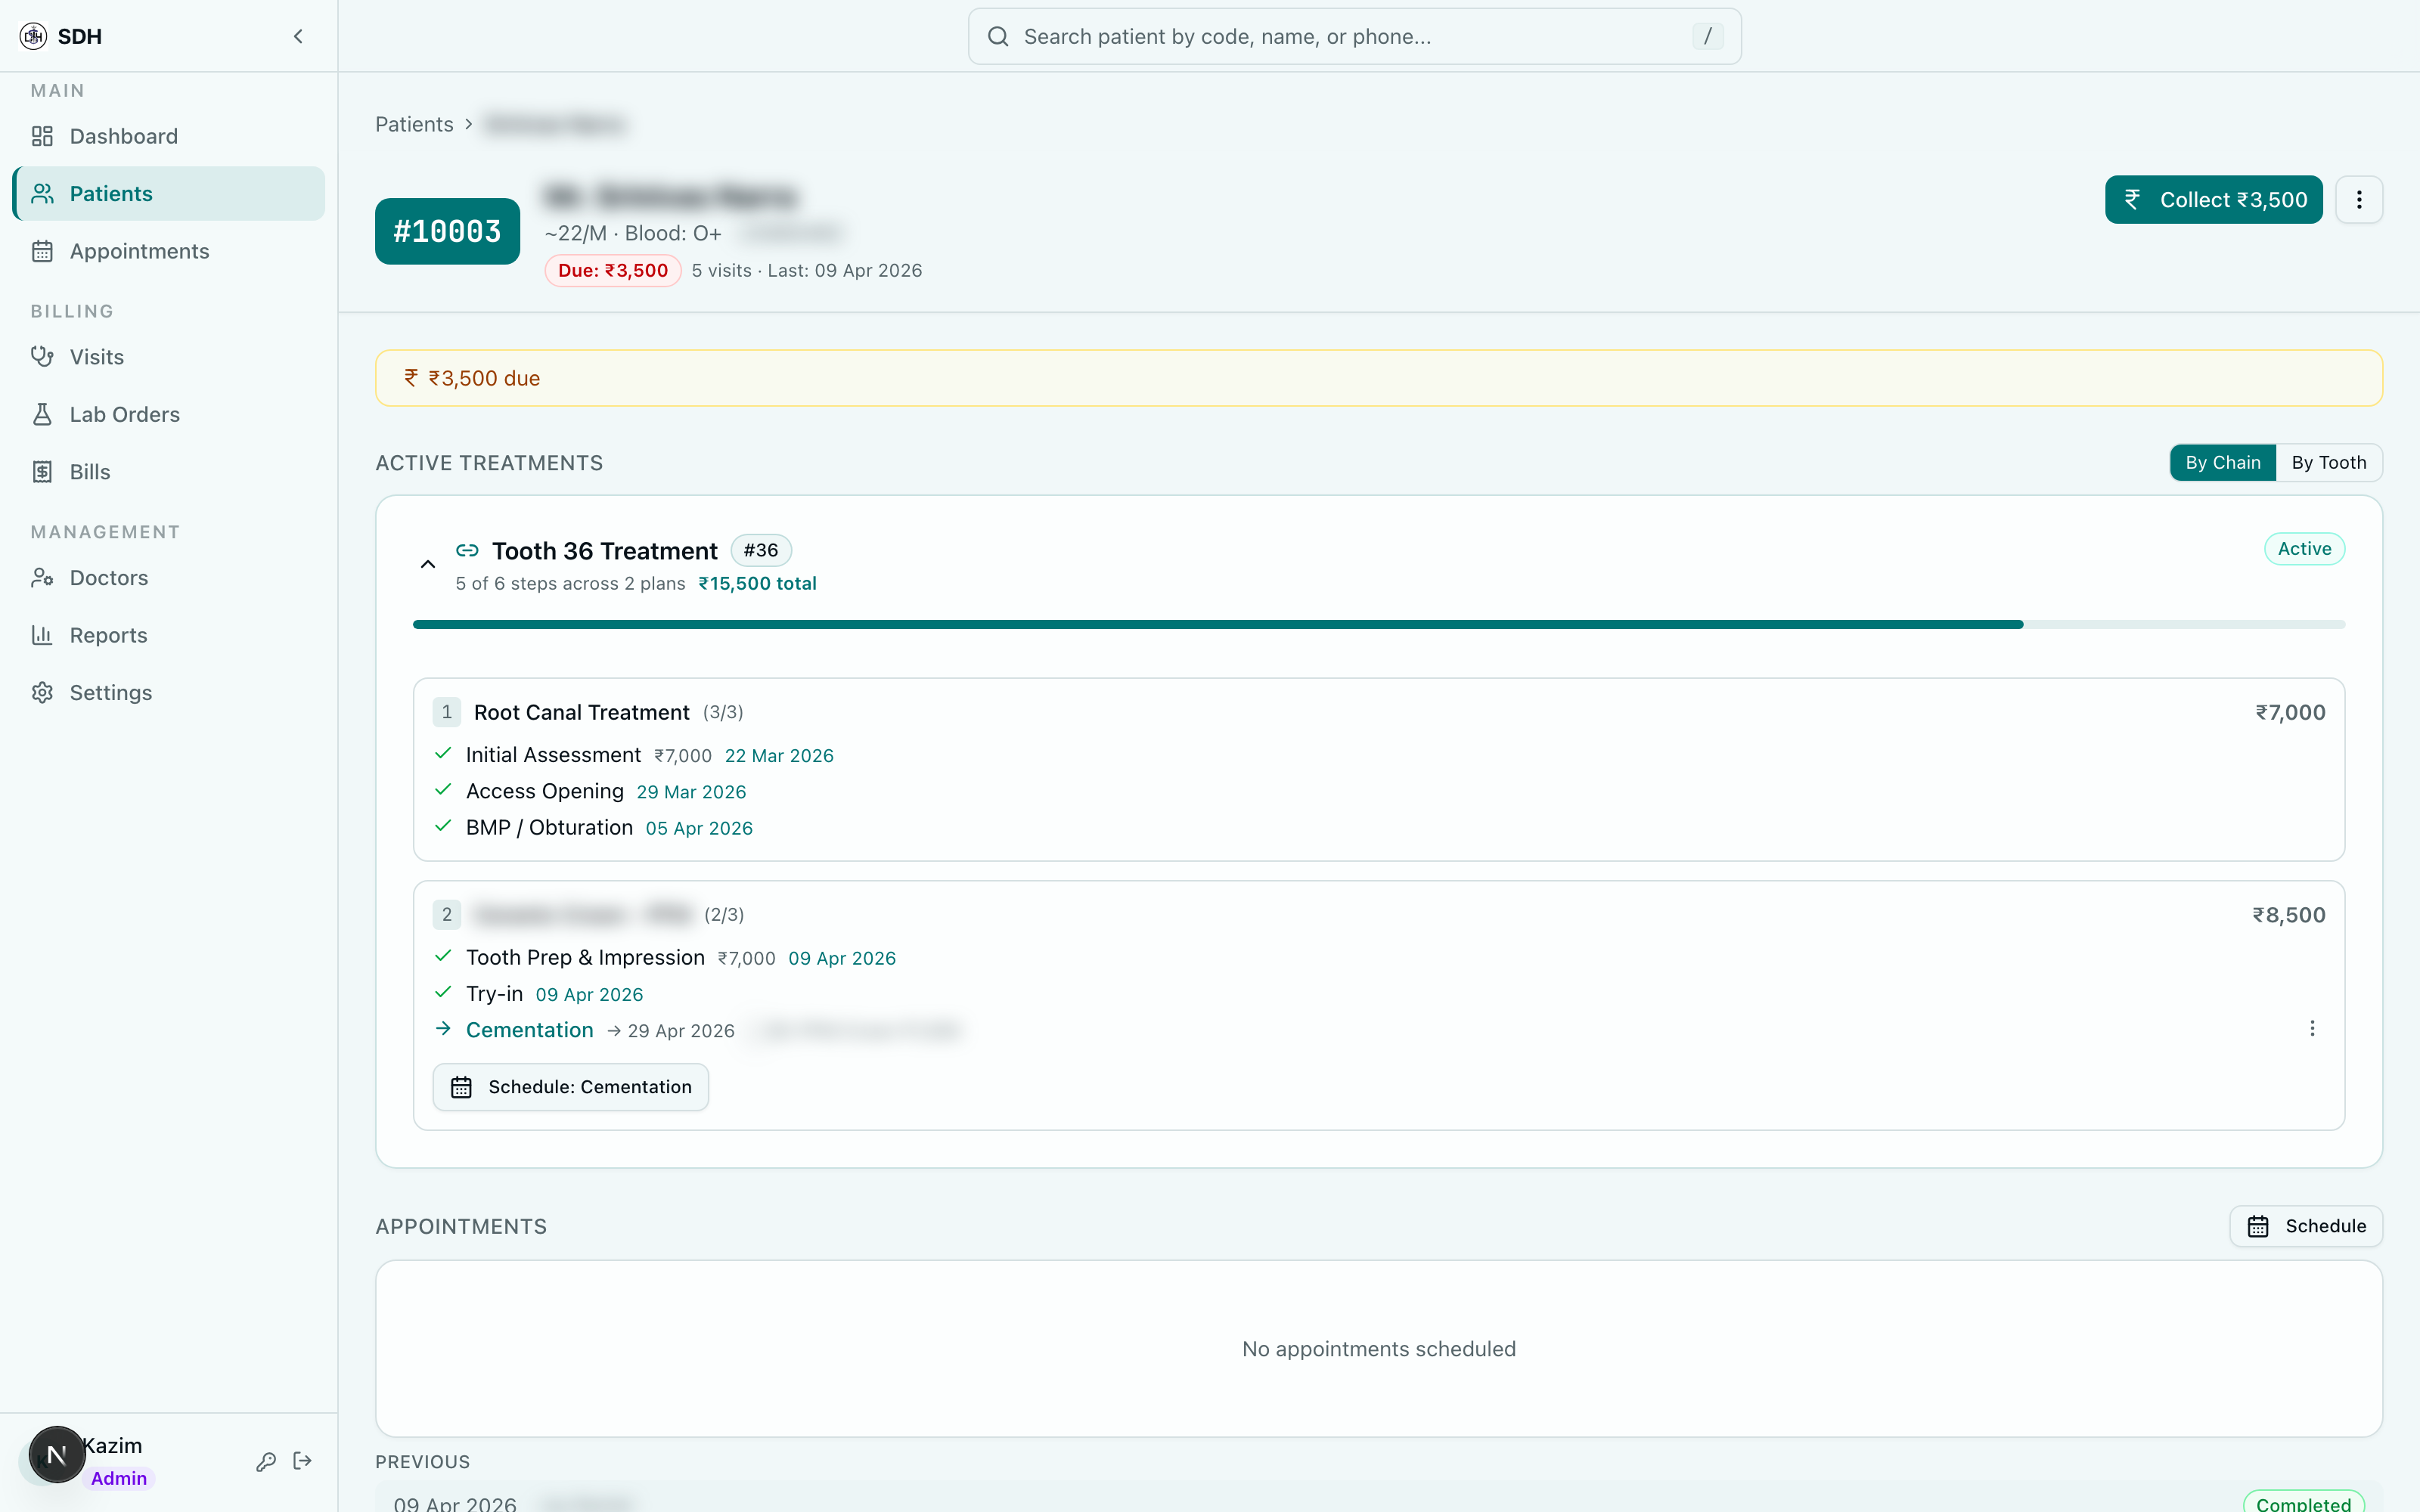This screenshot has height=1512, width=2420.
Task: Click the 22 Mar 2026 date
Action: coord(779,756)
